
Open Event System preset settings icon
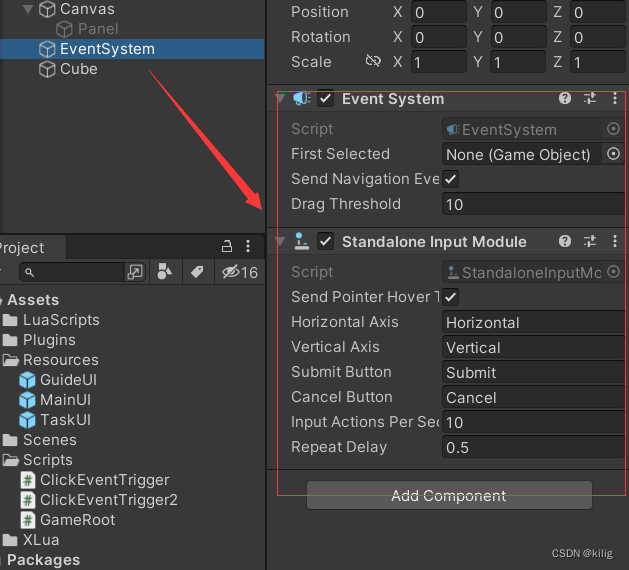[590, 99]
